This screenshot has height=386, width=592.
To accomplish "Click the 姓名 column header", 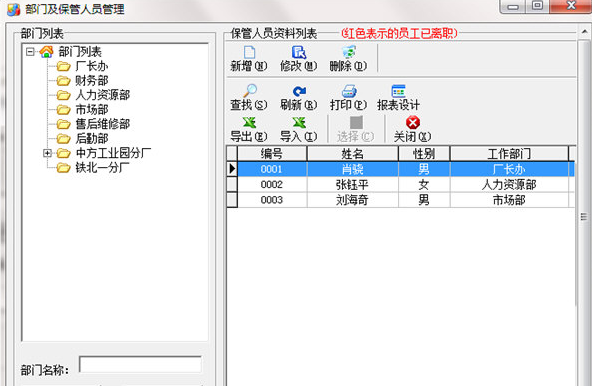I will (353, 154).
